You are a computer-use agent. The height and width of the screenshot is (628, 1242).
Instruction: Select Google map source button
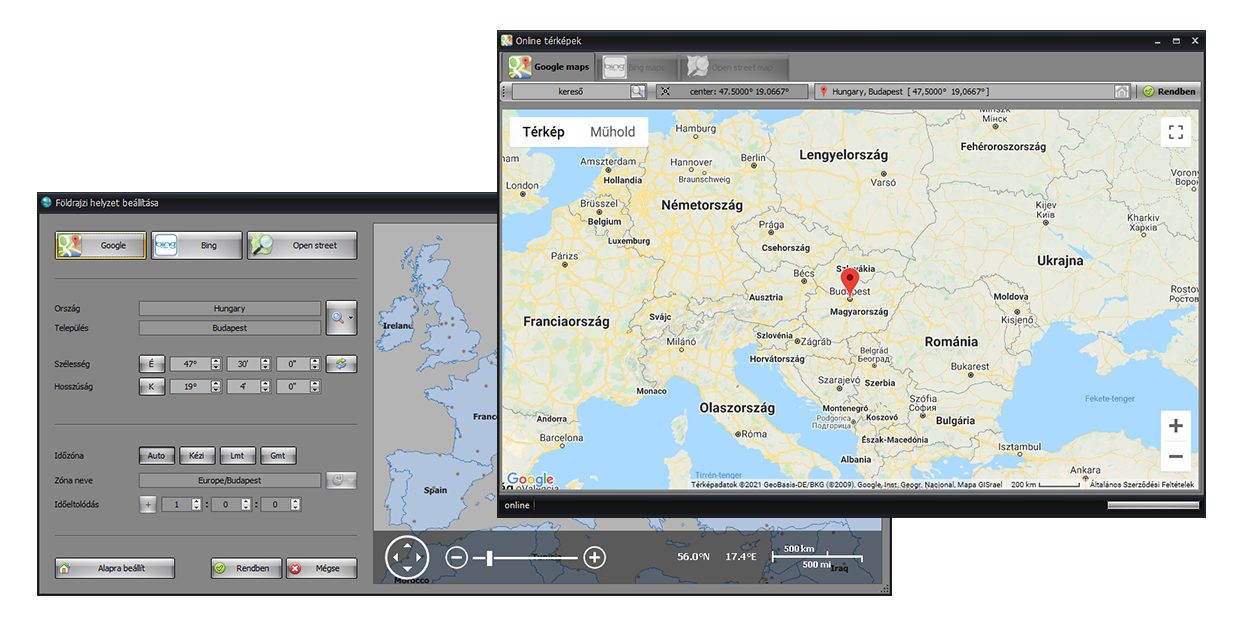pos(100,245)
